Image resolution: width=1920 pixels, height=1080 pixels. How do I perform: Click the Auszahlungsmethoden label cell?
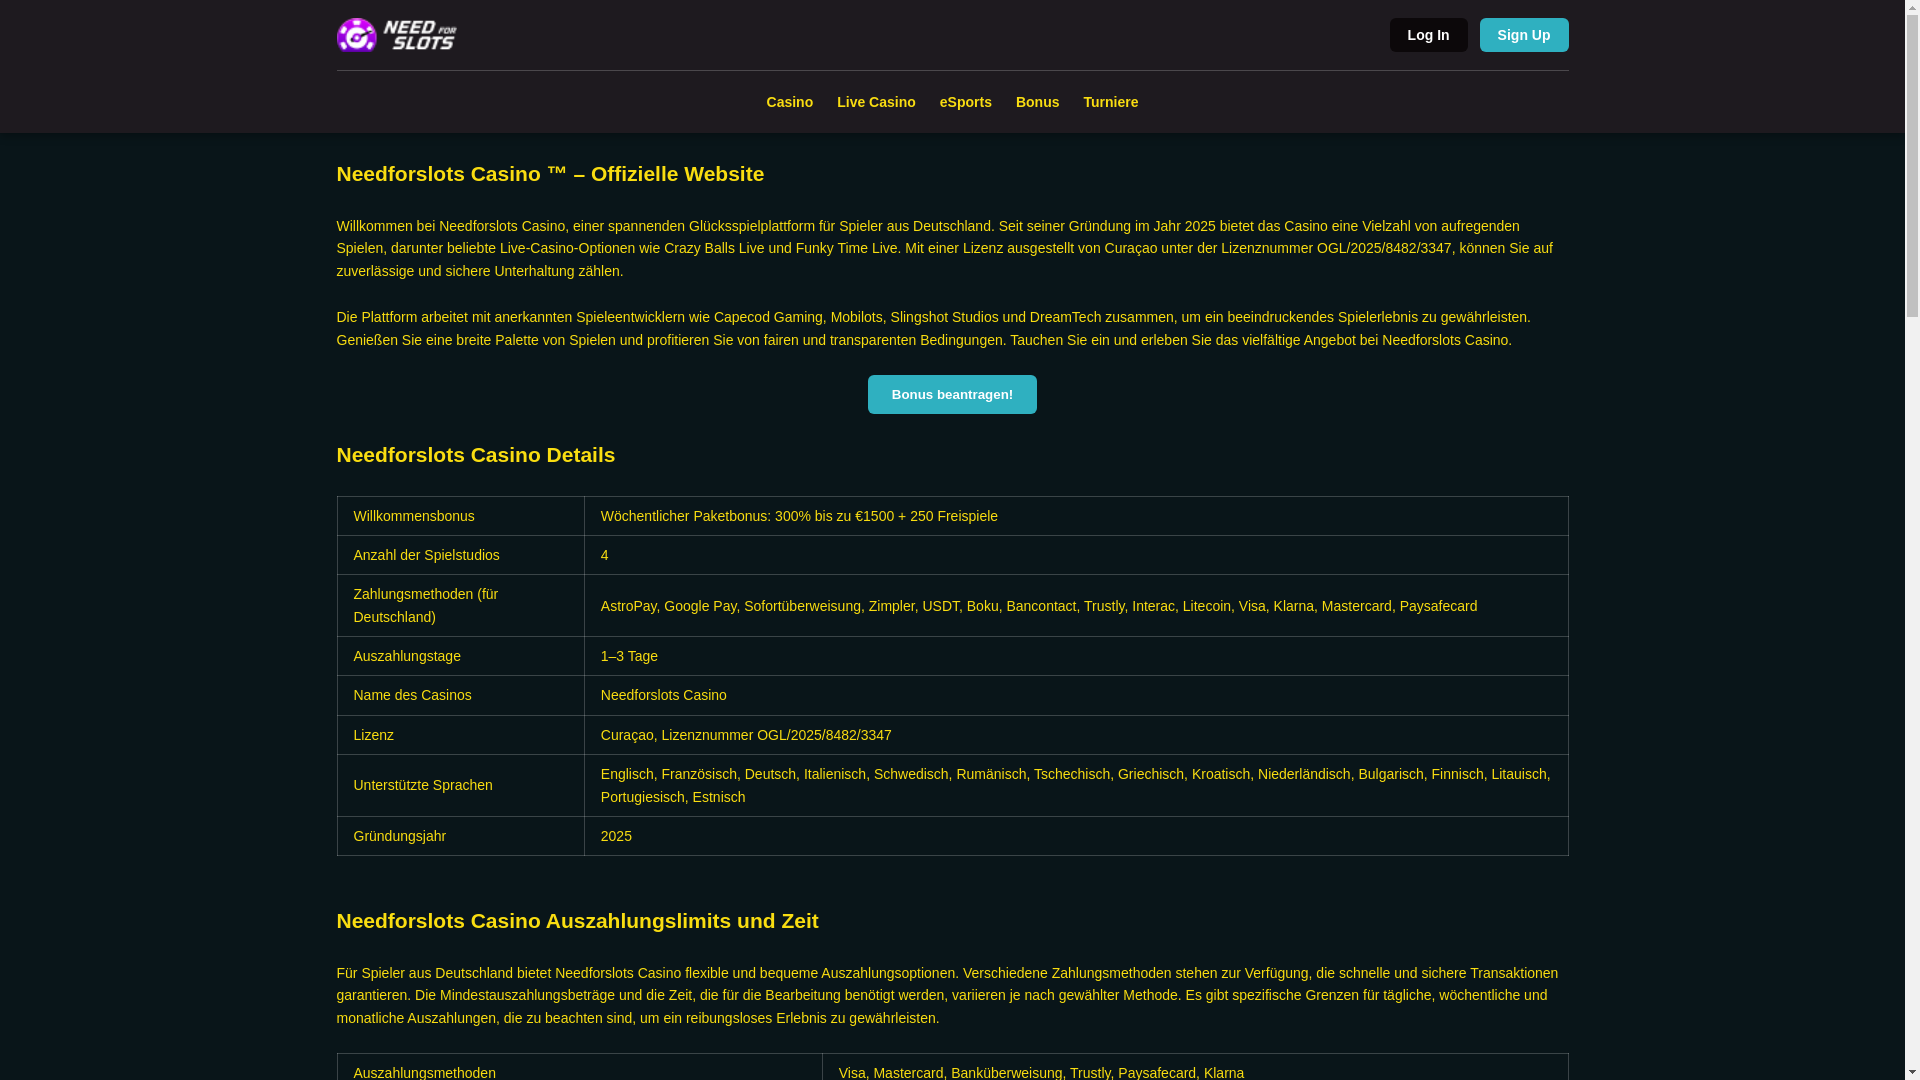pyautogui.click(x=580, y=1068)
